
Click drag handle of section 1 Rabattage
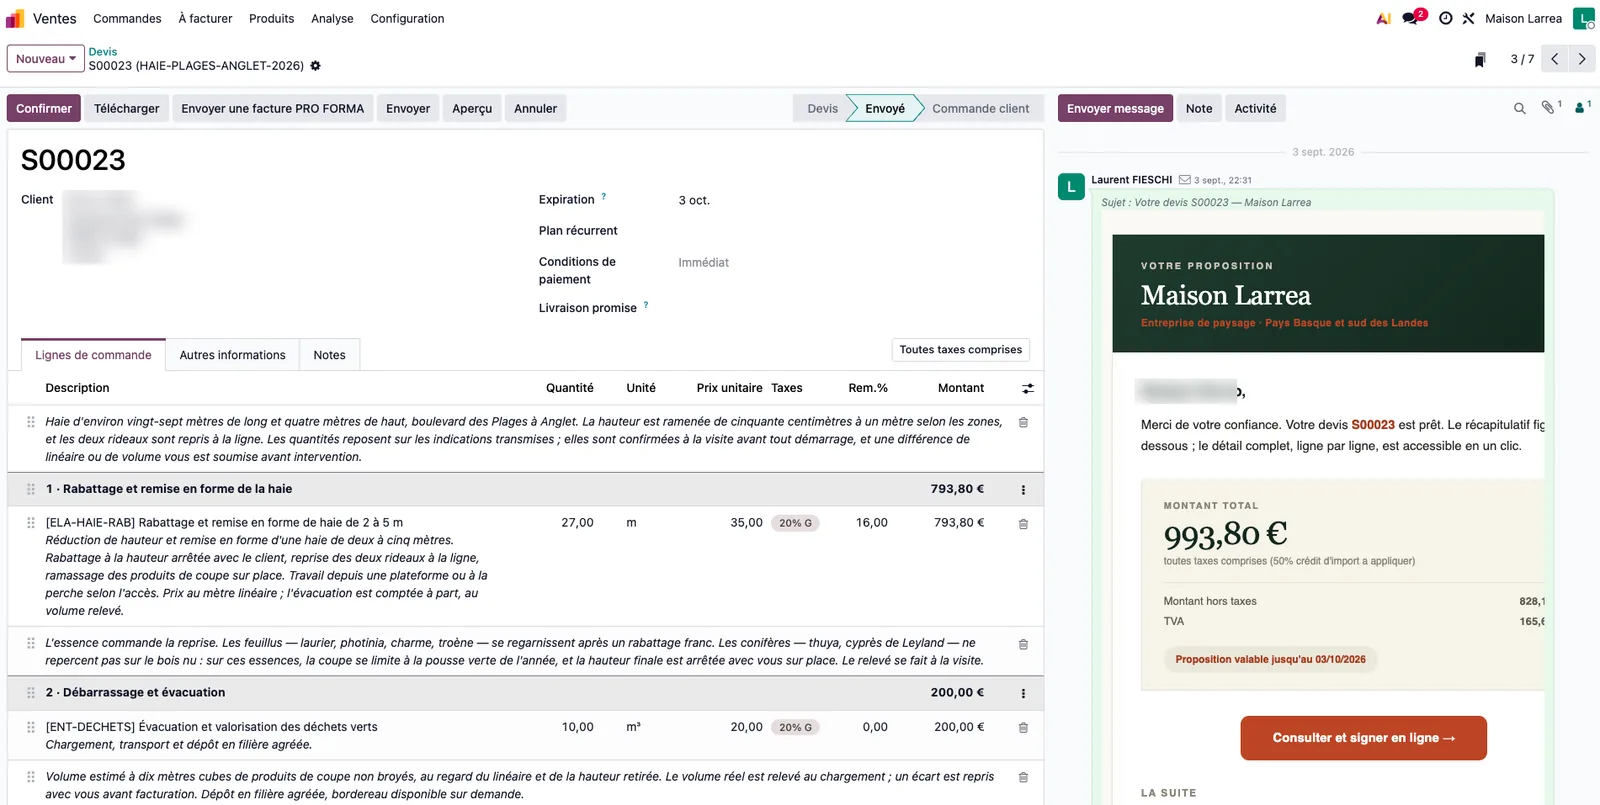click(x=31, y=489)
